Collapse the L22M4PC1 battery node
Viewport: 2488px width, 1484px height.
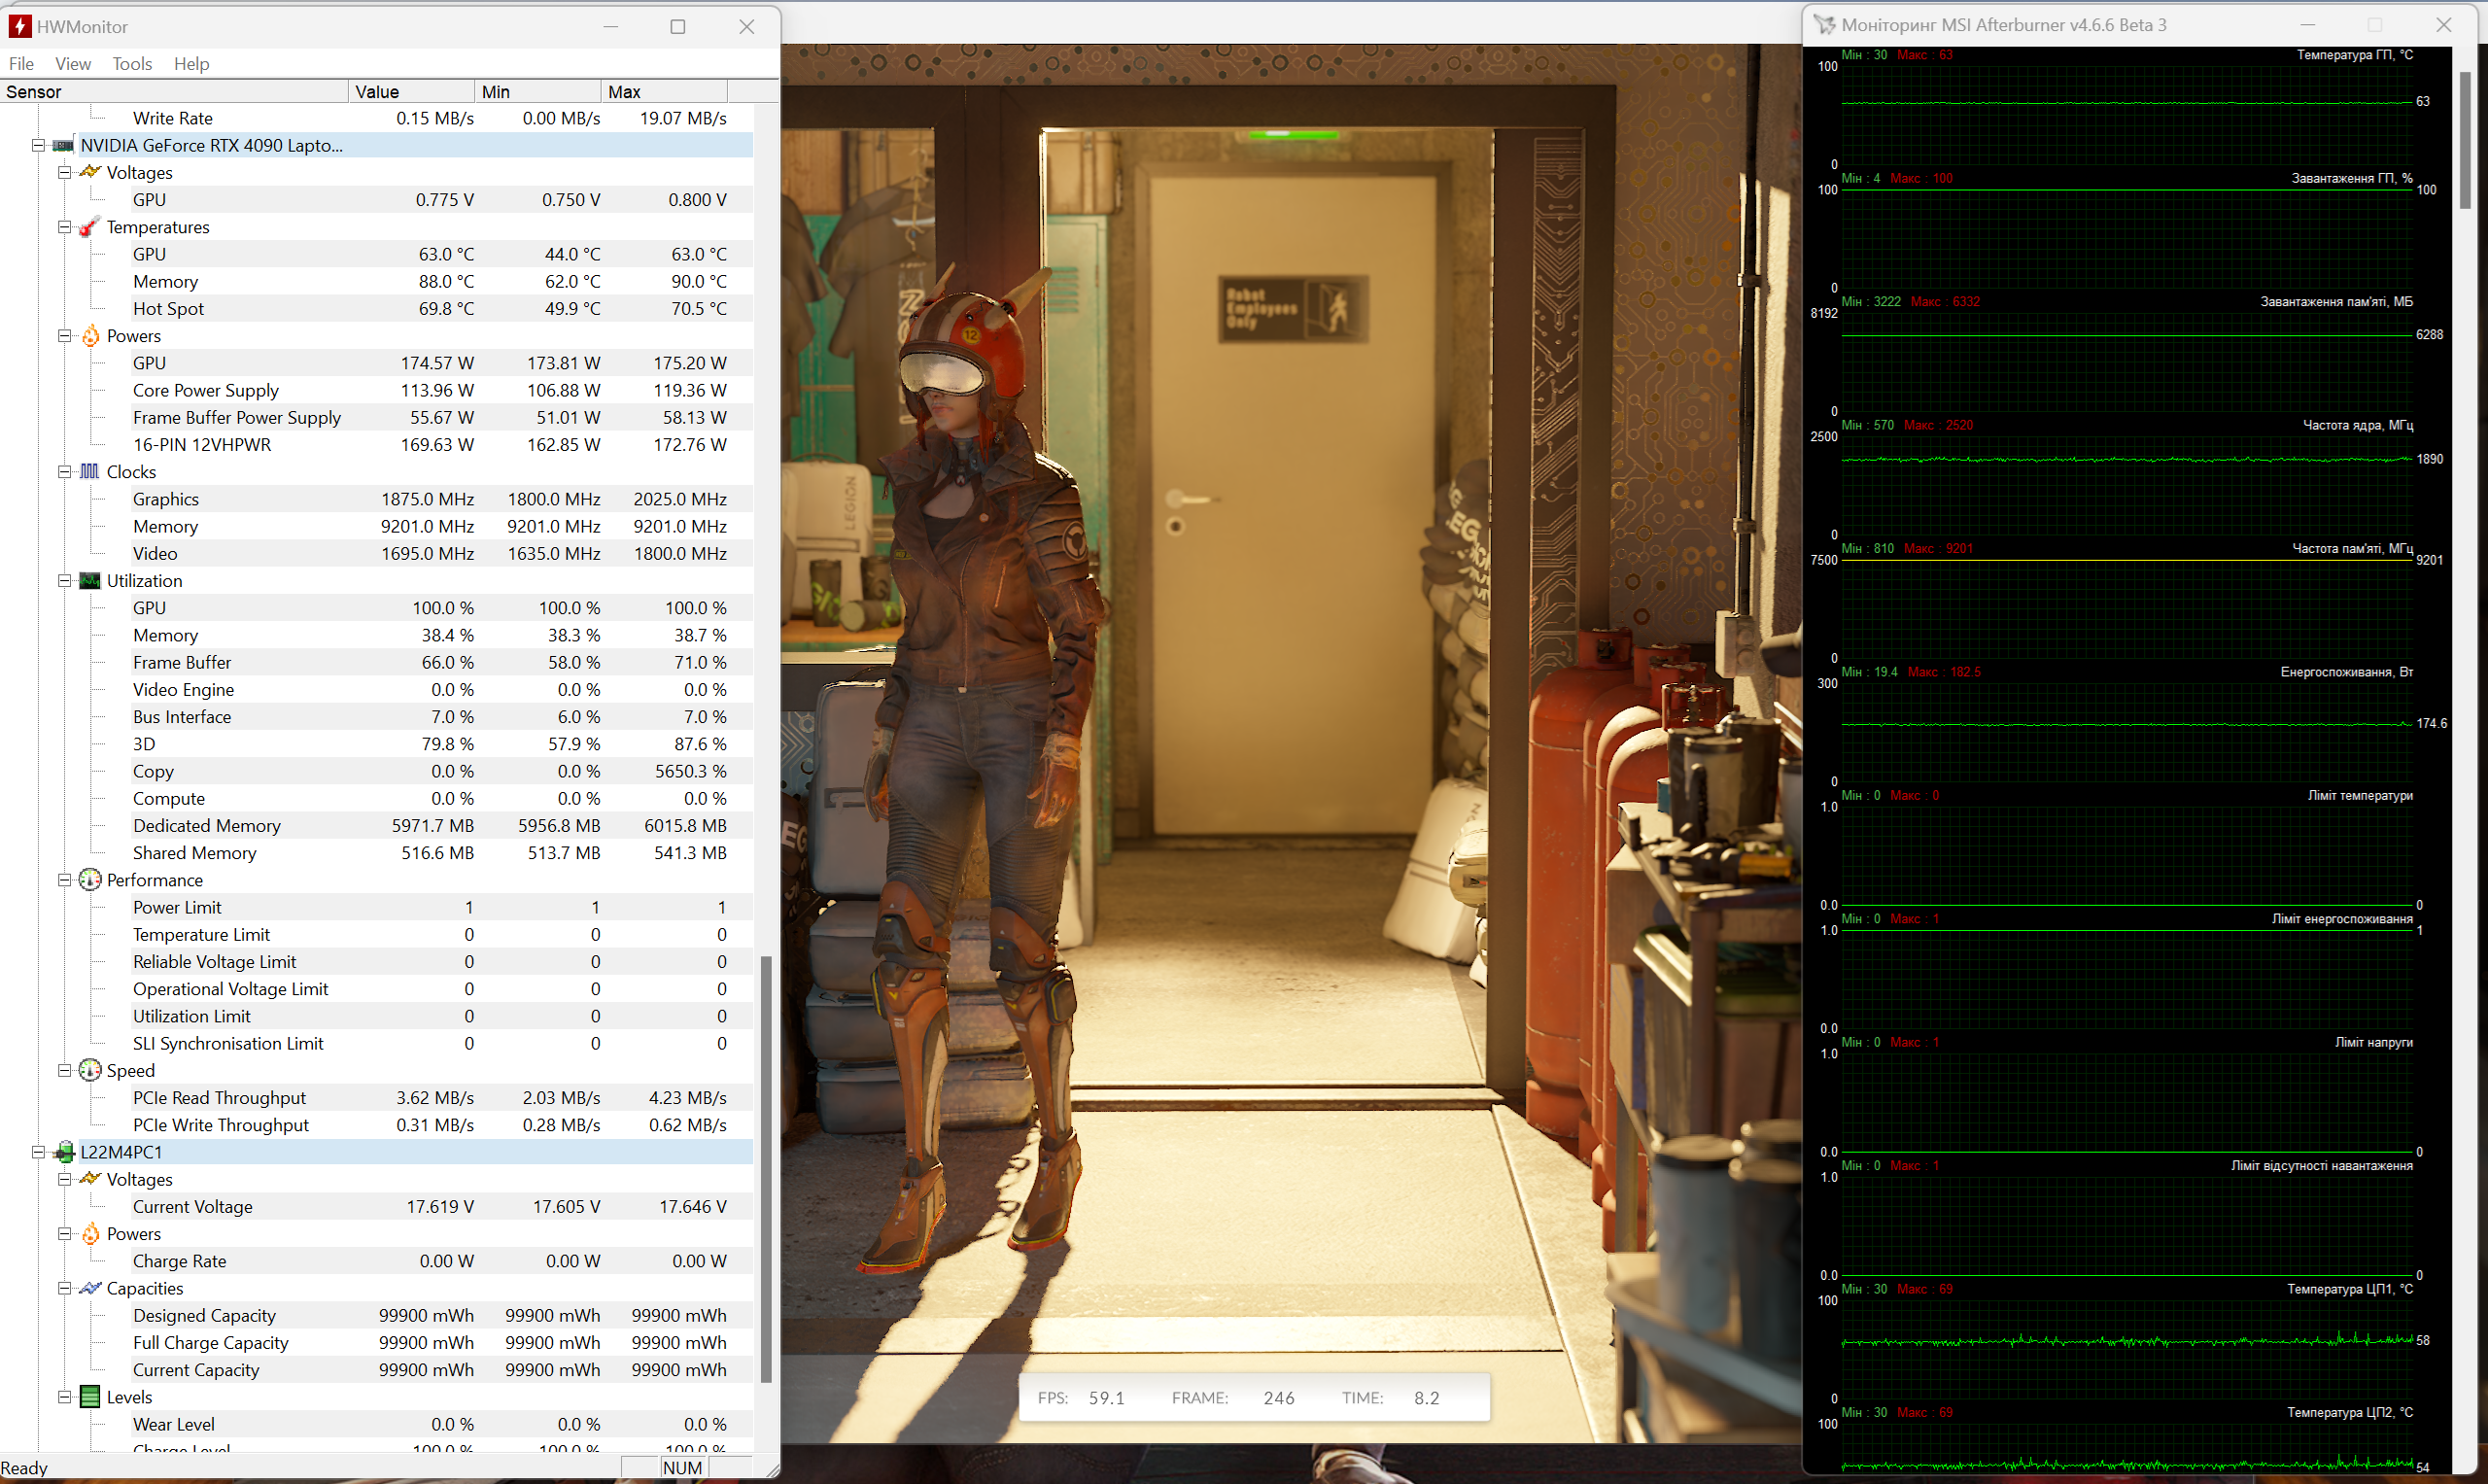(38, 1152)
